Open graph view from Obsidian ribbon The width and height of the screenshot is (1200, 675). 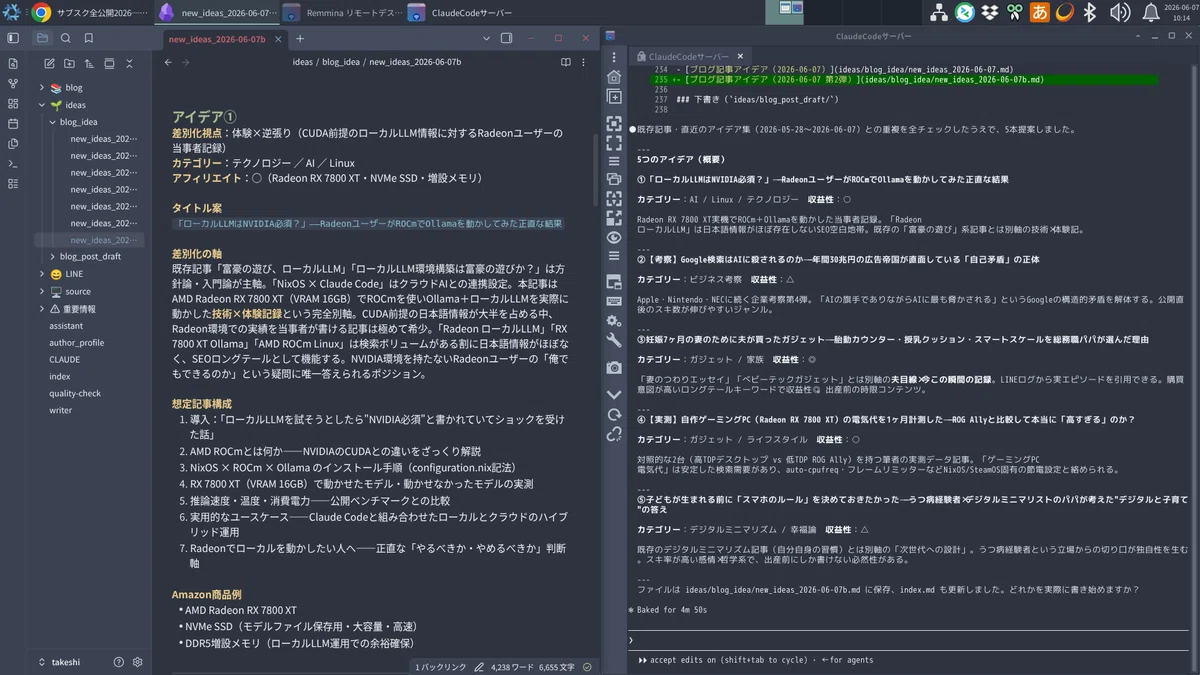[x=13, y=84]
